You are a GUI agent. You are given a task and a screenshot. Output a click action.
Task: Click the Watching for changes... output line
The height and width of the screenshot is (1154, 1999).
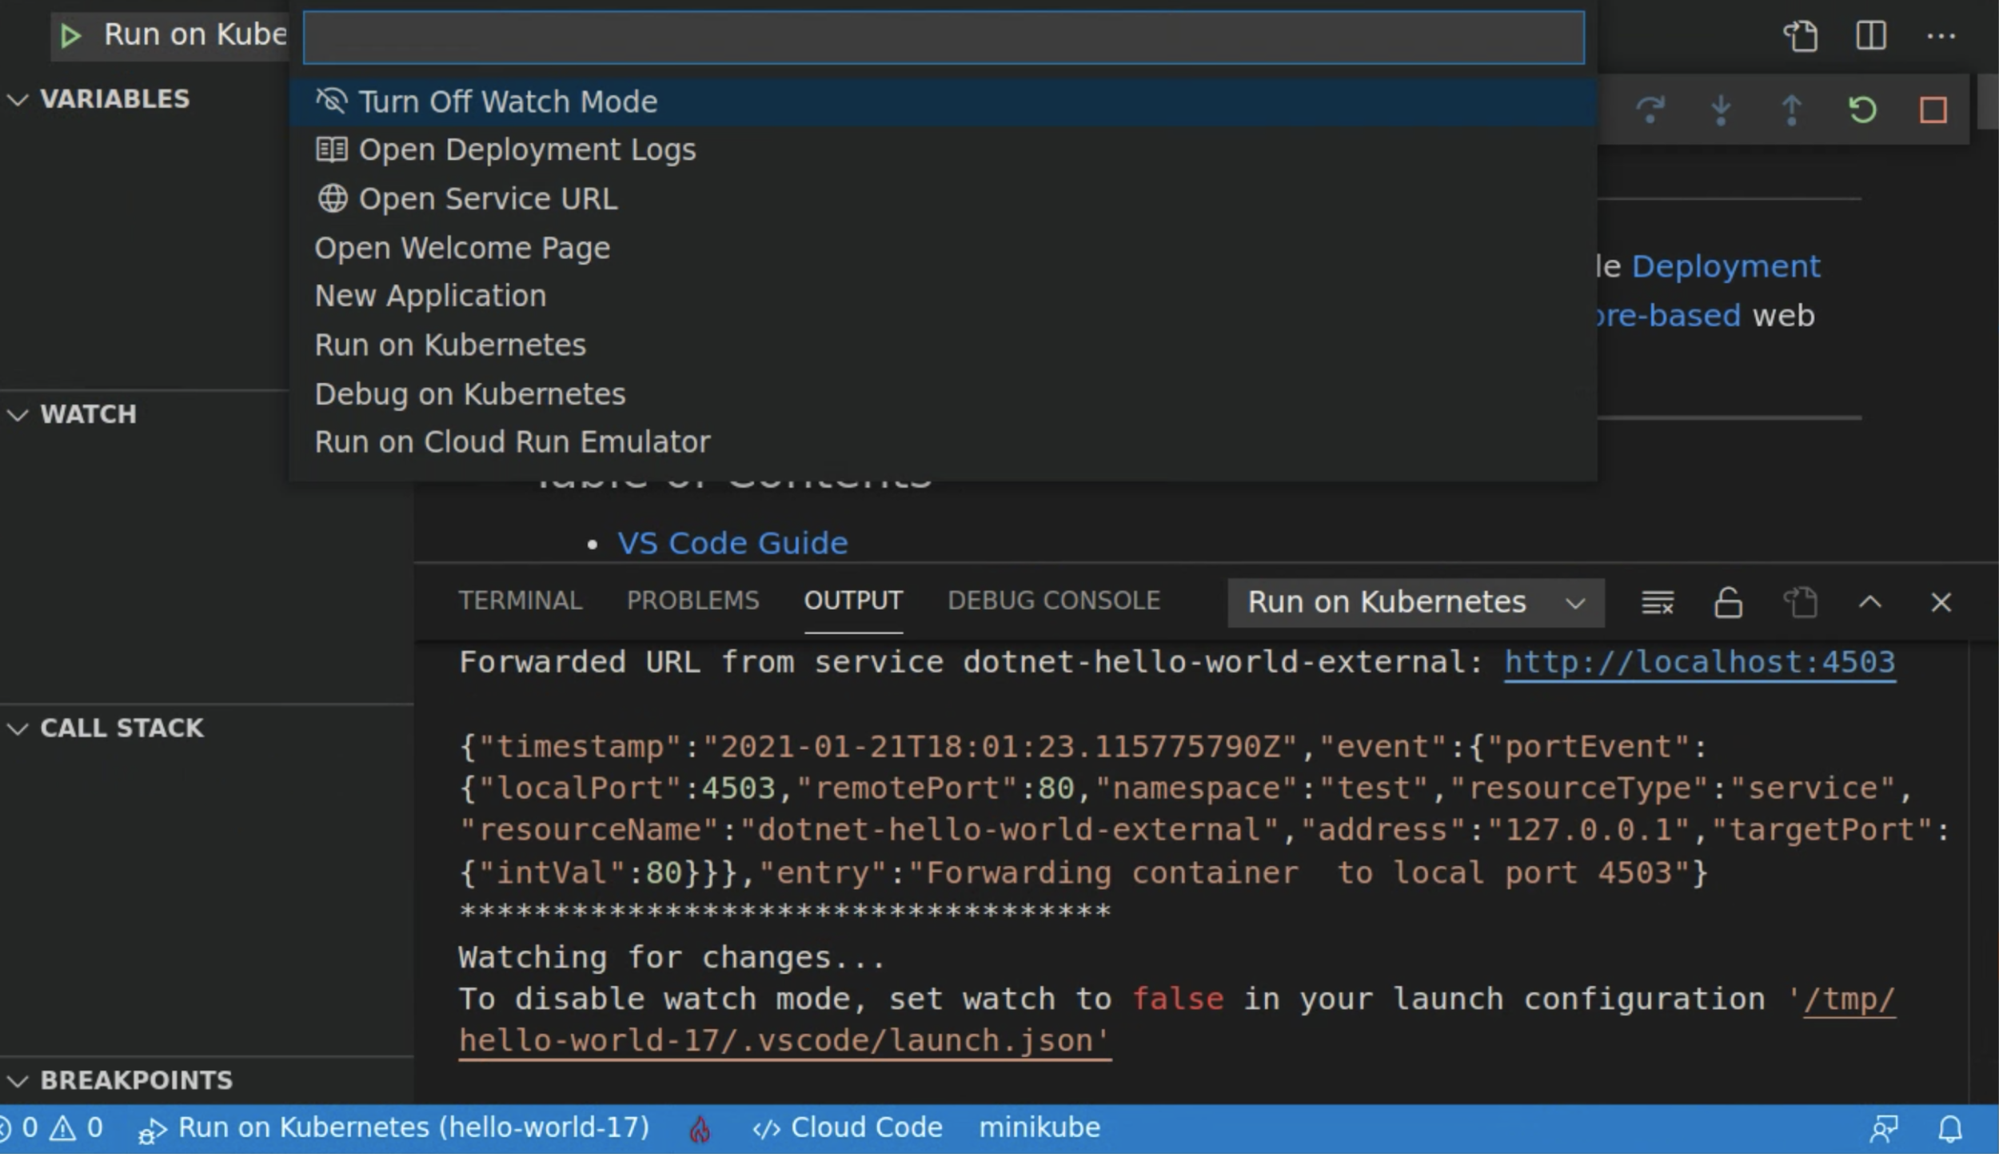[671, 958]
